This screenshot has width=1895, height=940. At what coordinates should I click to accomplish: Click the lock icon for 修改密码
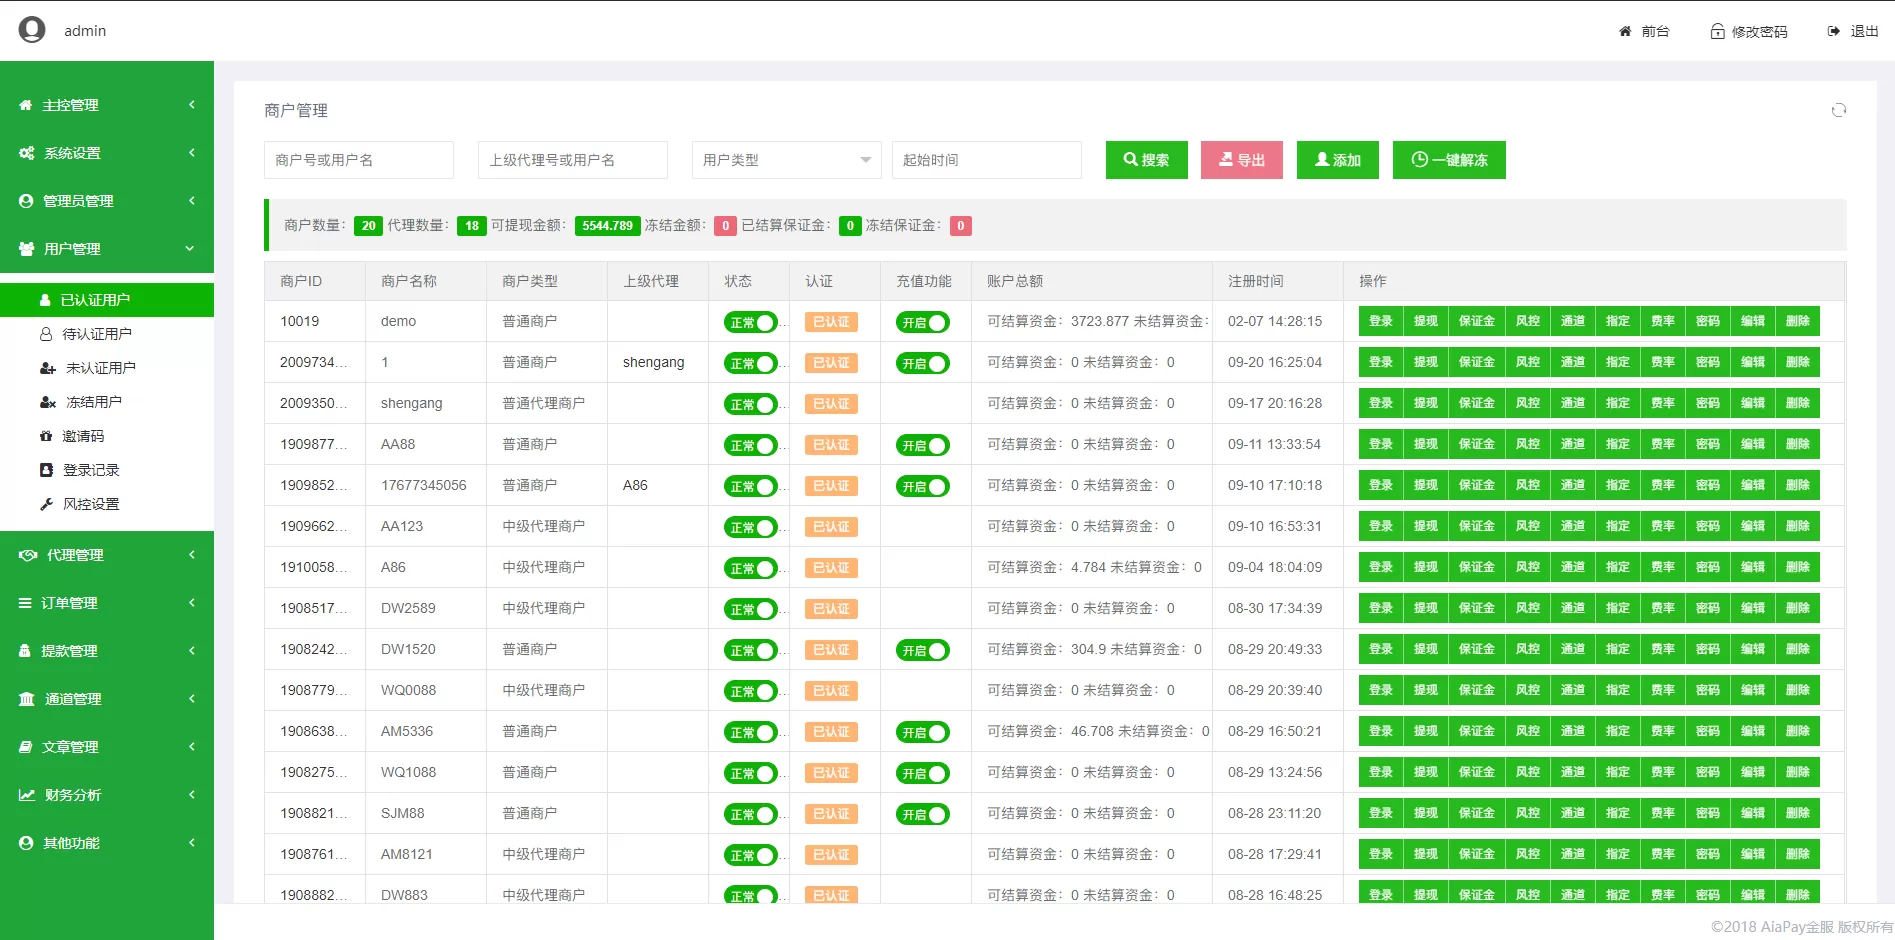coord(1717,31)
